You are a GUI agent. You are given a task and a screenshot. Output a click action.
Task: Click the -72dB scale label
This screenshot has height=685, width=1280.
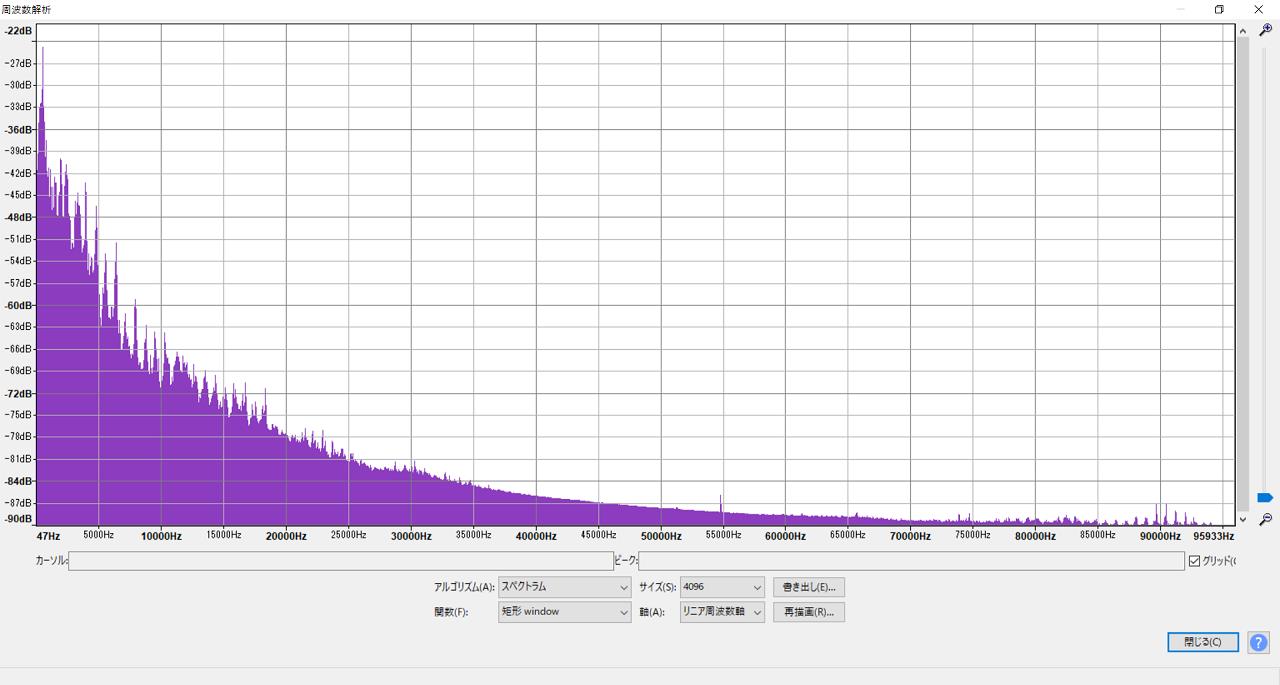coord(18,393)
